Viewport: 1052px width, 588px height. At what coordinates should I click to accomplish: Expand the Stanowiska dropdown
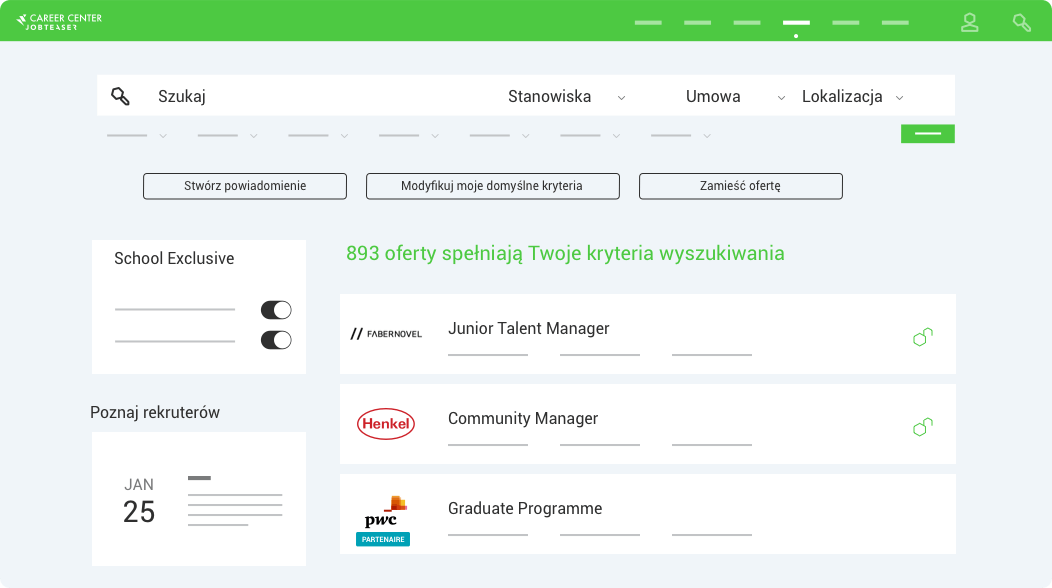(x=566, y=97)
